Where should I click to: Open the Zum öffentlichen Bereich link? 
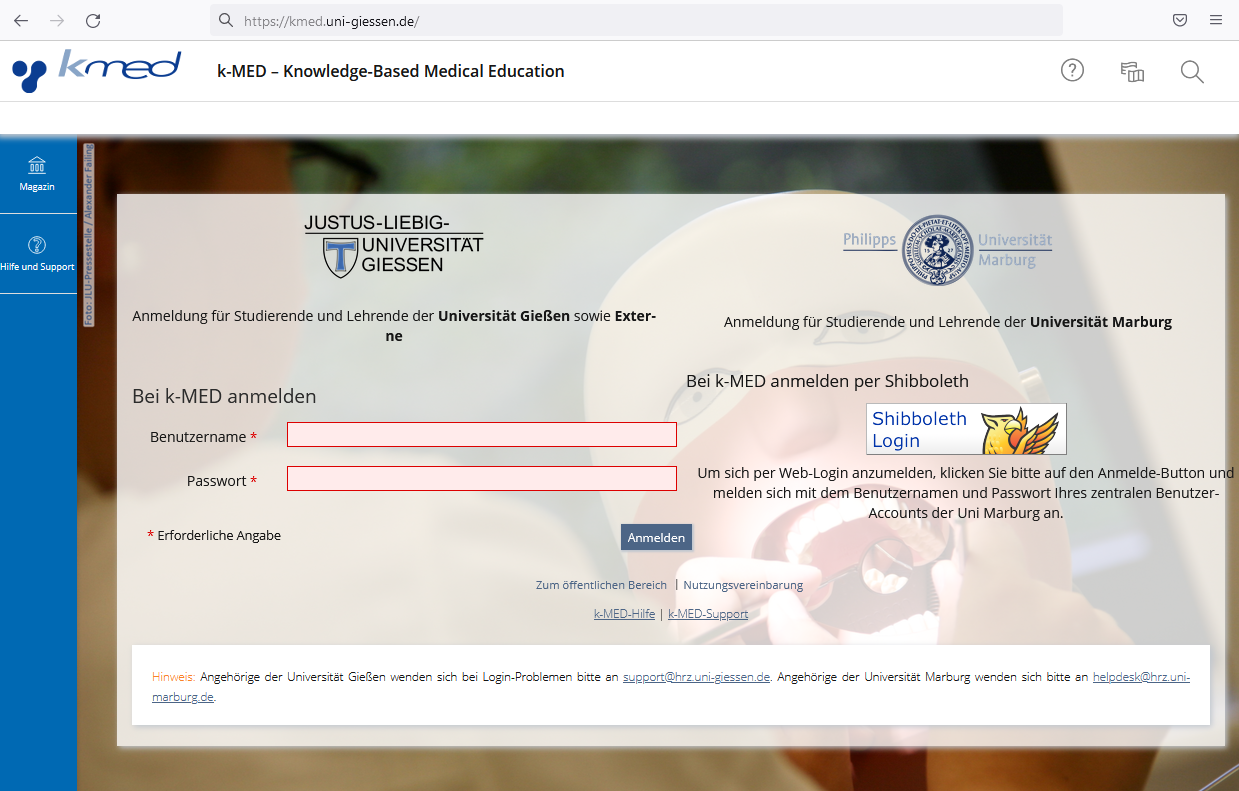click(x=601, y=585)
